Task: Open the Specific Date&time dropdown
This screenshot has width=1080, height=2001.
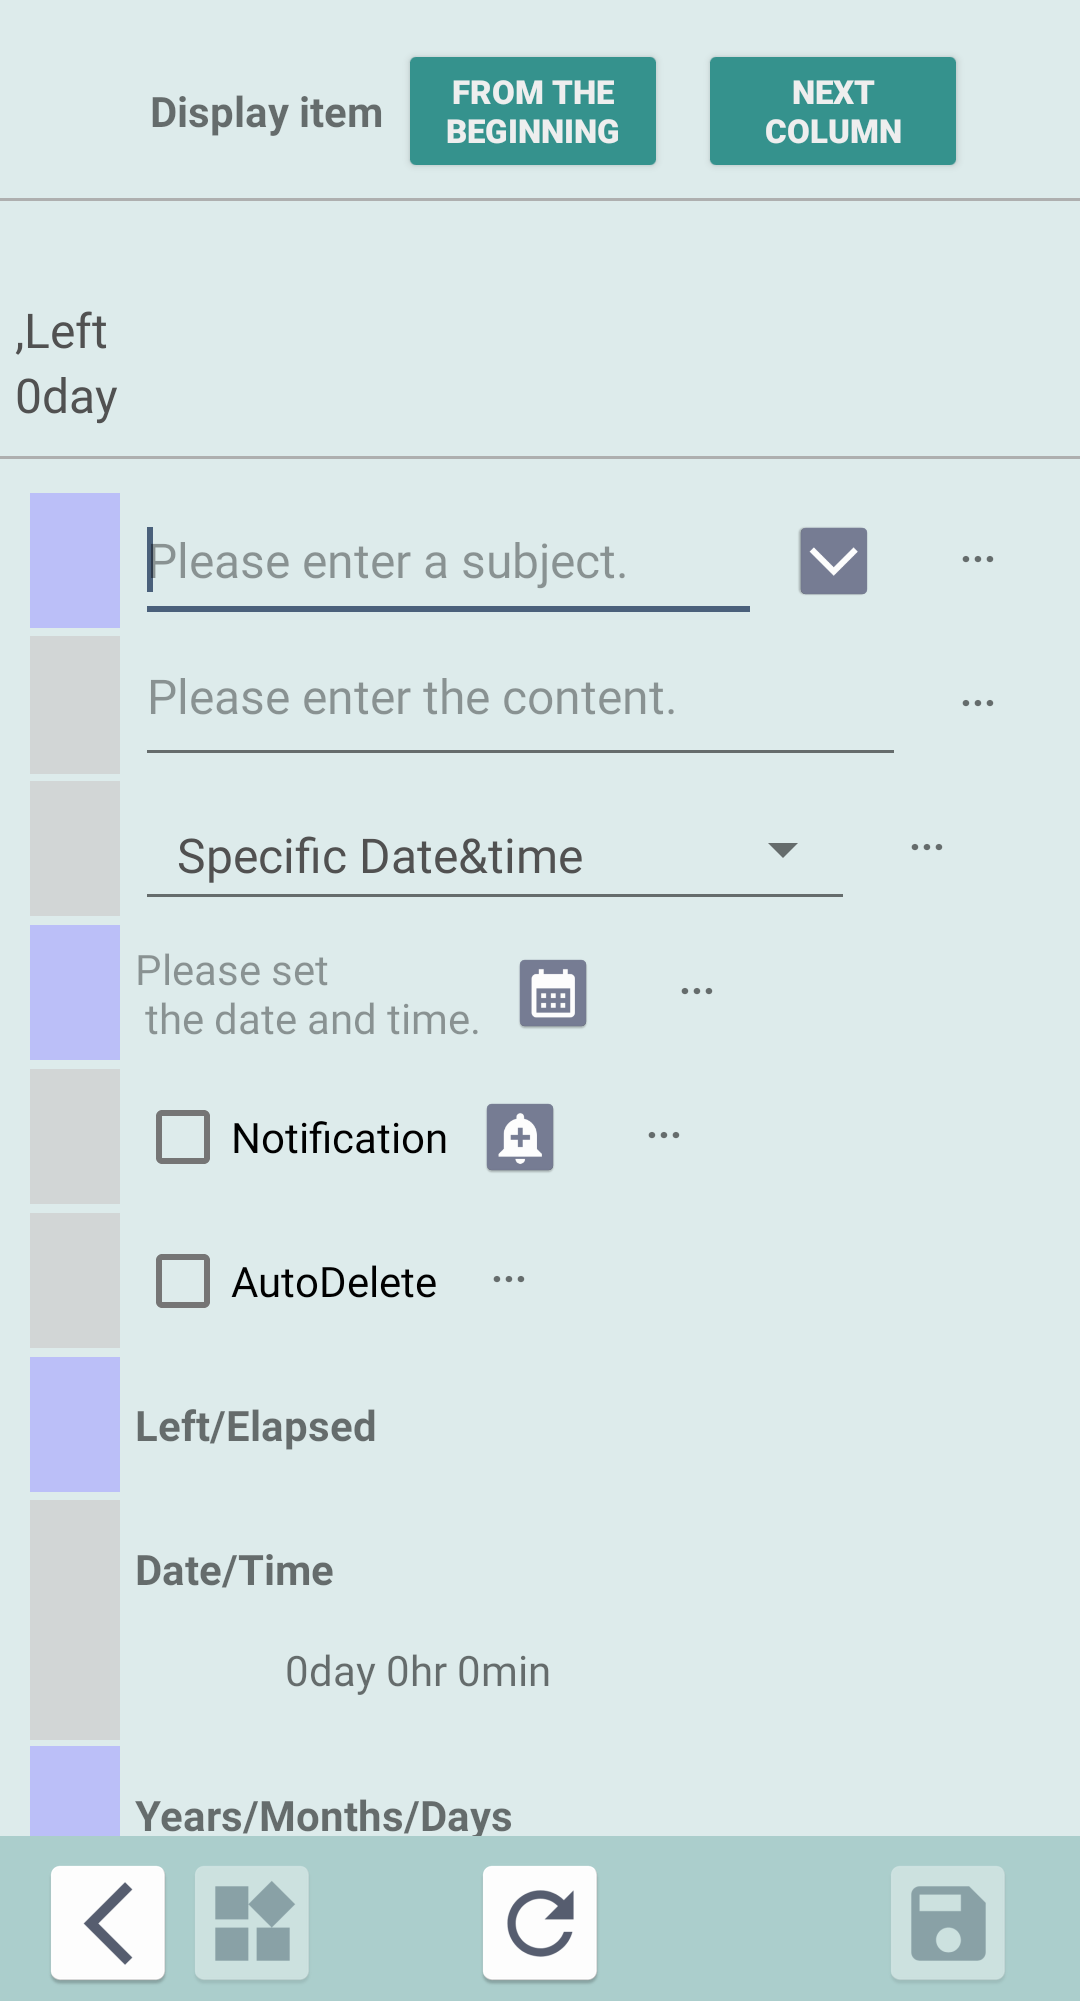Action: coord(494,856)
